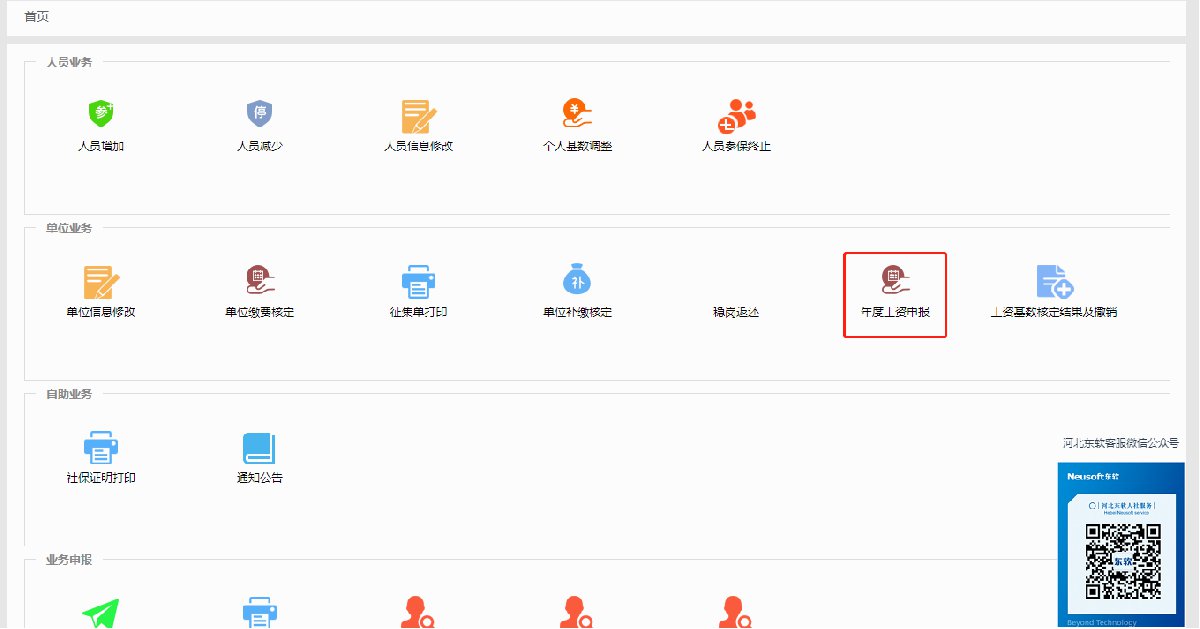Select the highlighted 年度工资申报 icon
Screen dimensions: 1200x629
click(895, 281)
